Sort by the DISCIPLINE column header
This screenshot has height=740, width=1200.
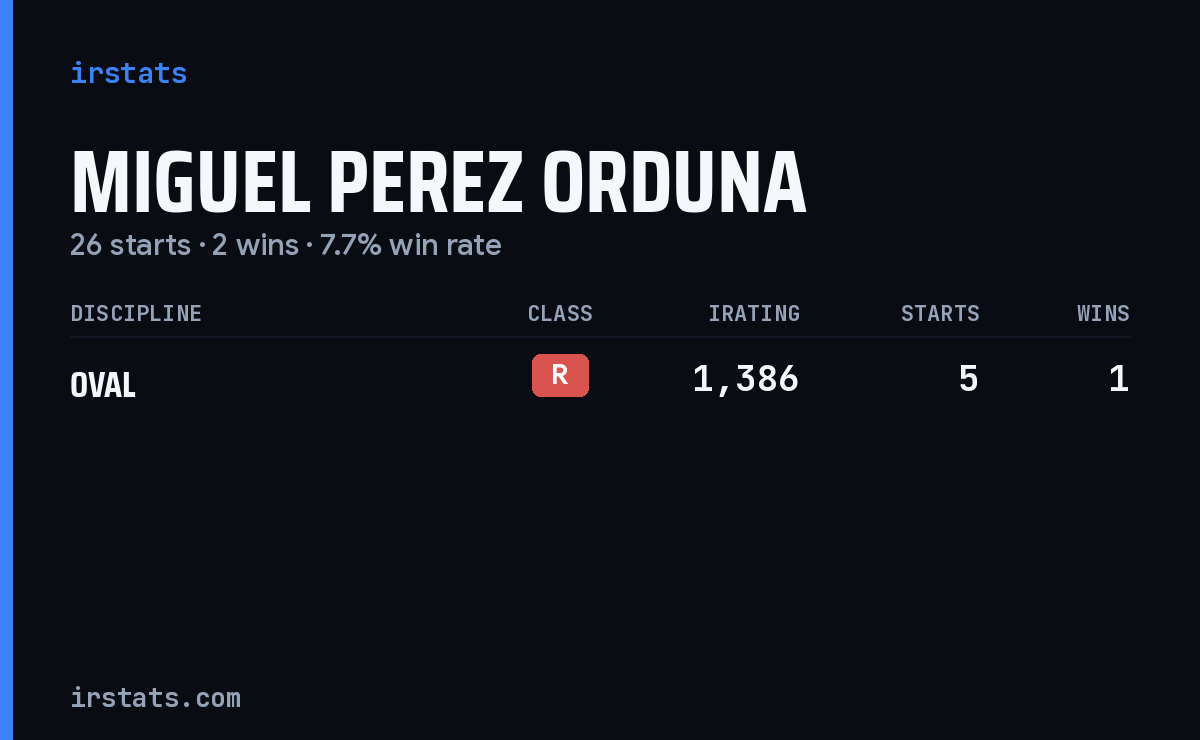136,314
